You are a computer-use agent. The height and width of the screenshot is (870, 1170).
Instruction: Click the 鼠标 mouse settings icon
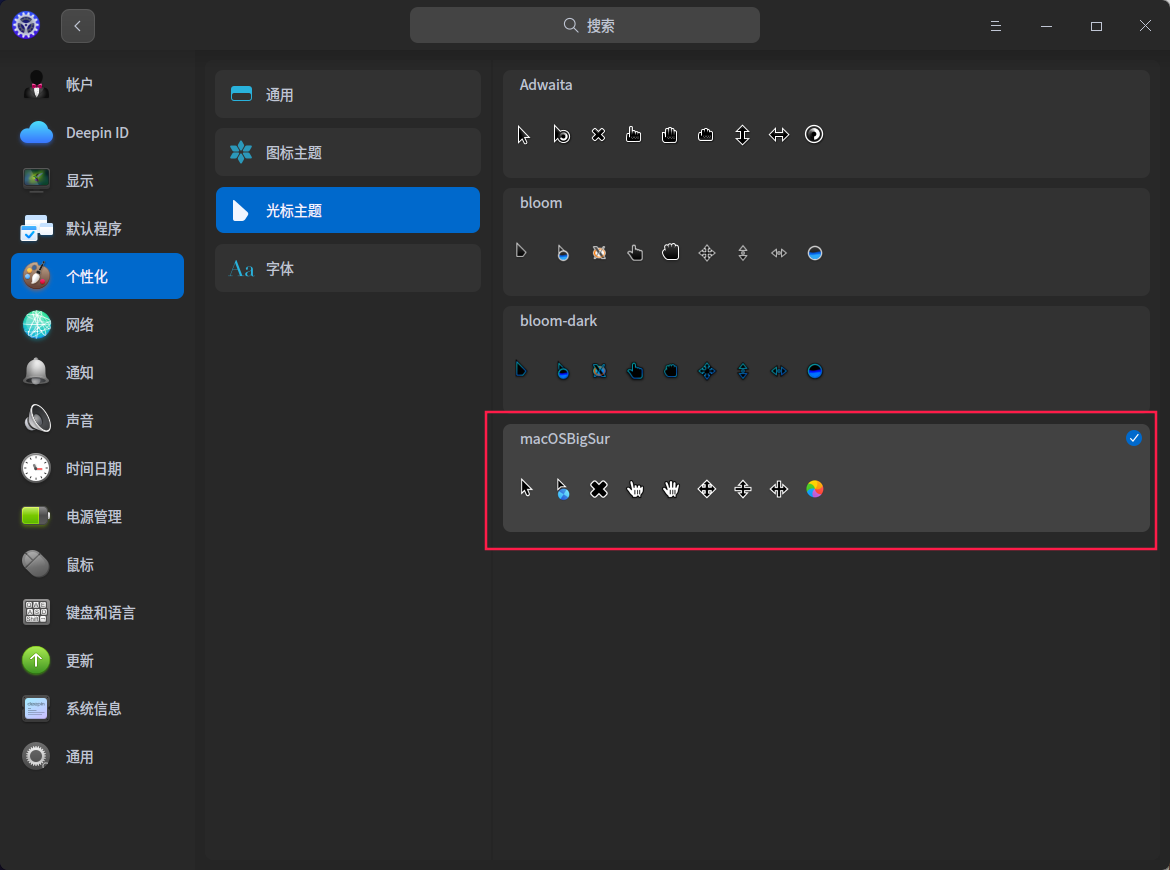point(36,564)
